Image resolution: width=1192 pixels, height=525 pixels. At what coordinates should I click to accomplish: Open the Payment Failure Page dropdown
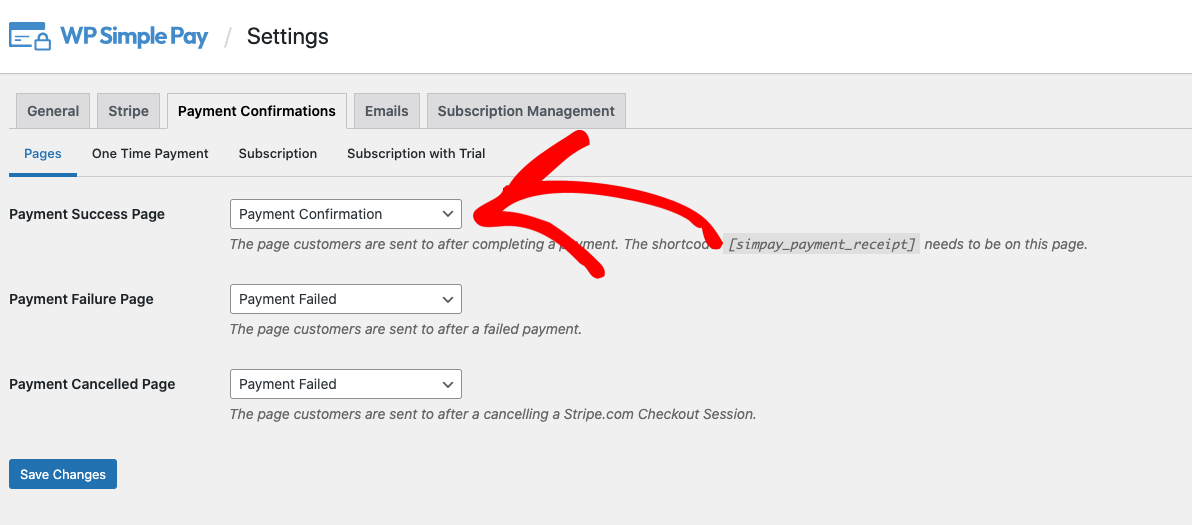(346, 299)
